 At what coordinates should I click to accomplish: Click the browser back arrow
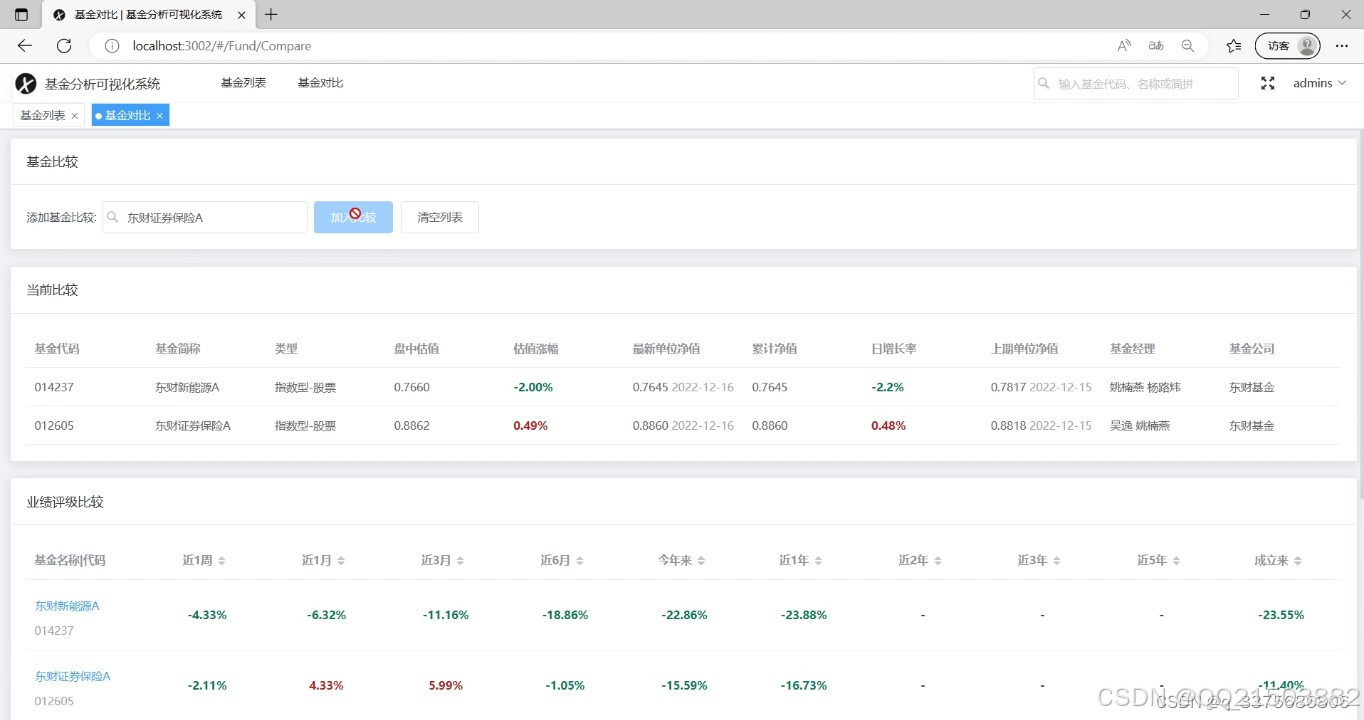(x=24, y=45)
